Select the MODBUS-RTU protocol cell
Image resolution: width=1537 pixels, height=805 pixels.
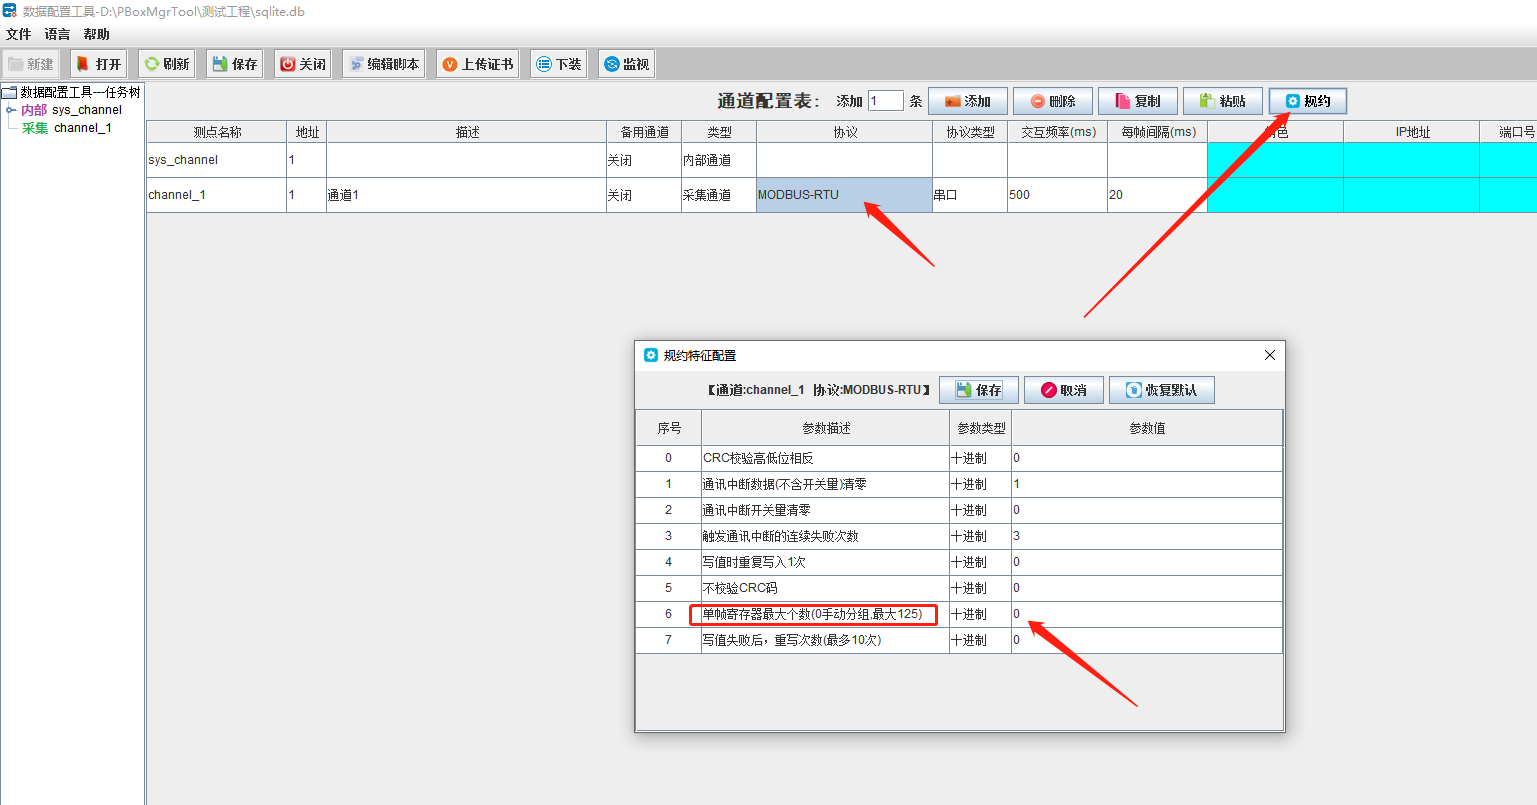coord(844,195)
